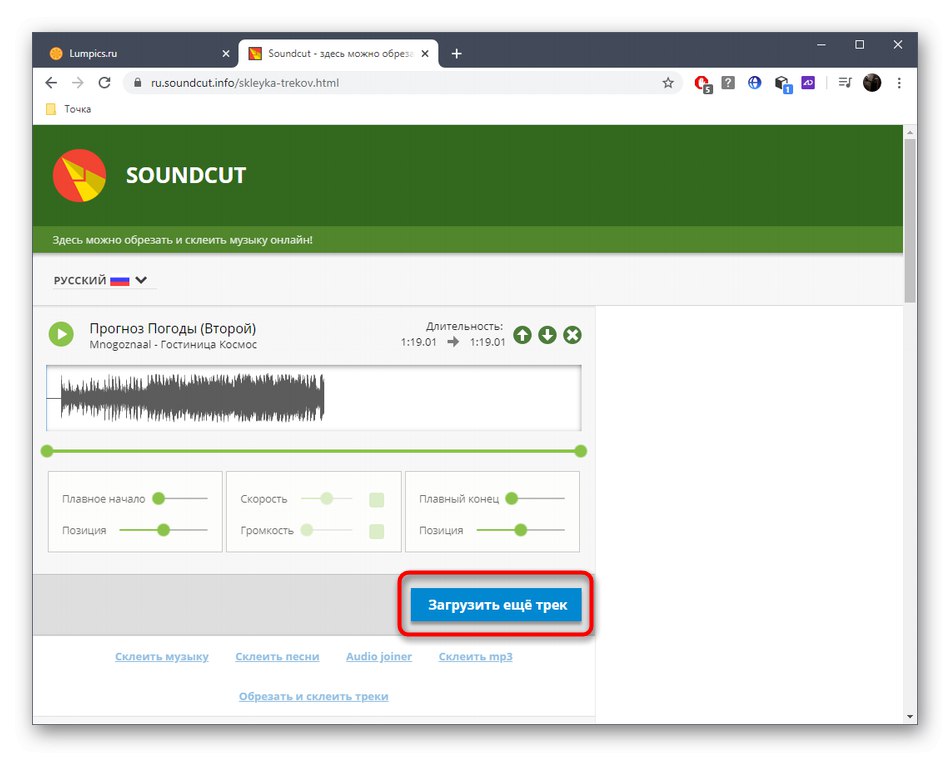Viewport: 950px width, 757px height.
Task: Click the SOUNDCUT title text
Action: (186, 175)
